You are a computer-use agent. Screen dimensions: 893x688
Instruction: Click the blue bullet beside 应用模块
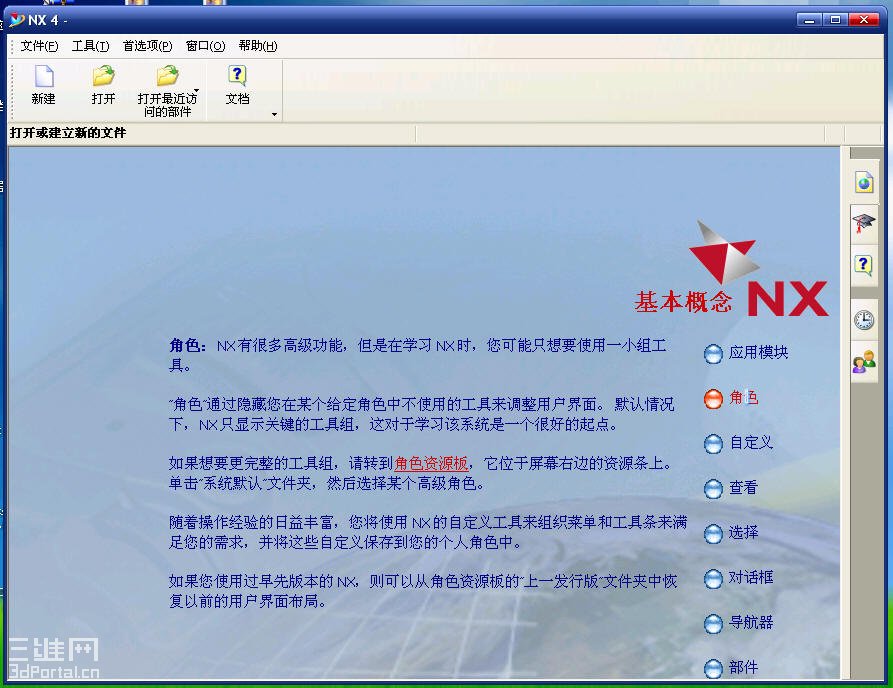(x=713, y=354)
